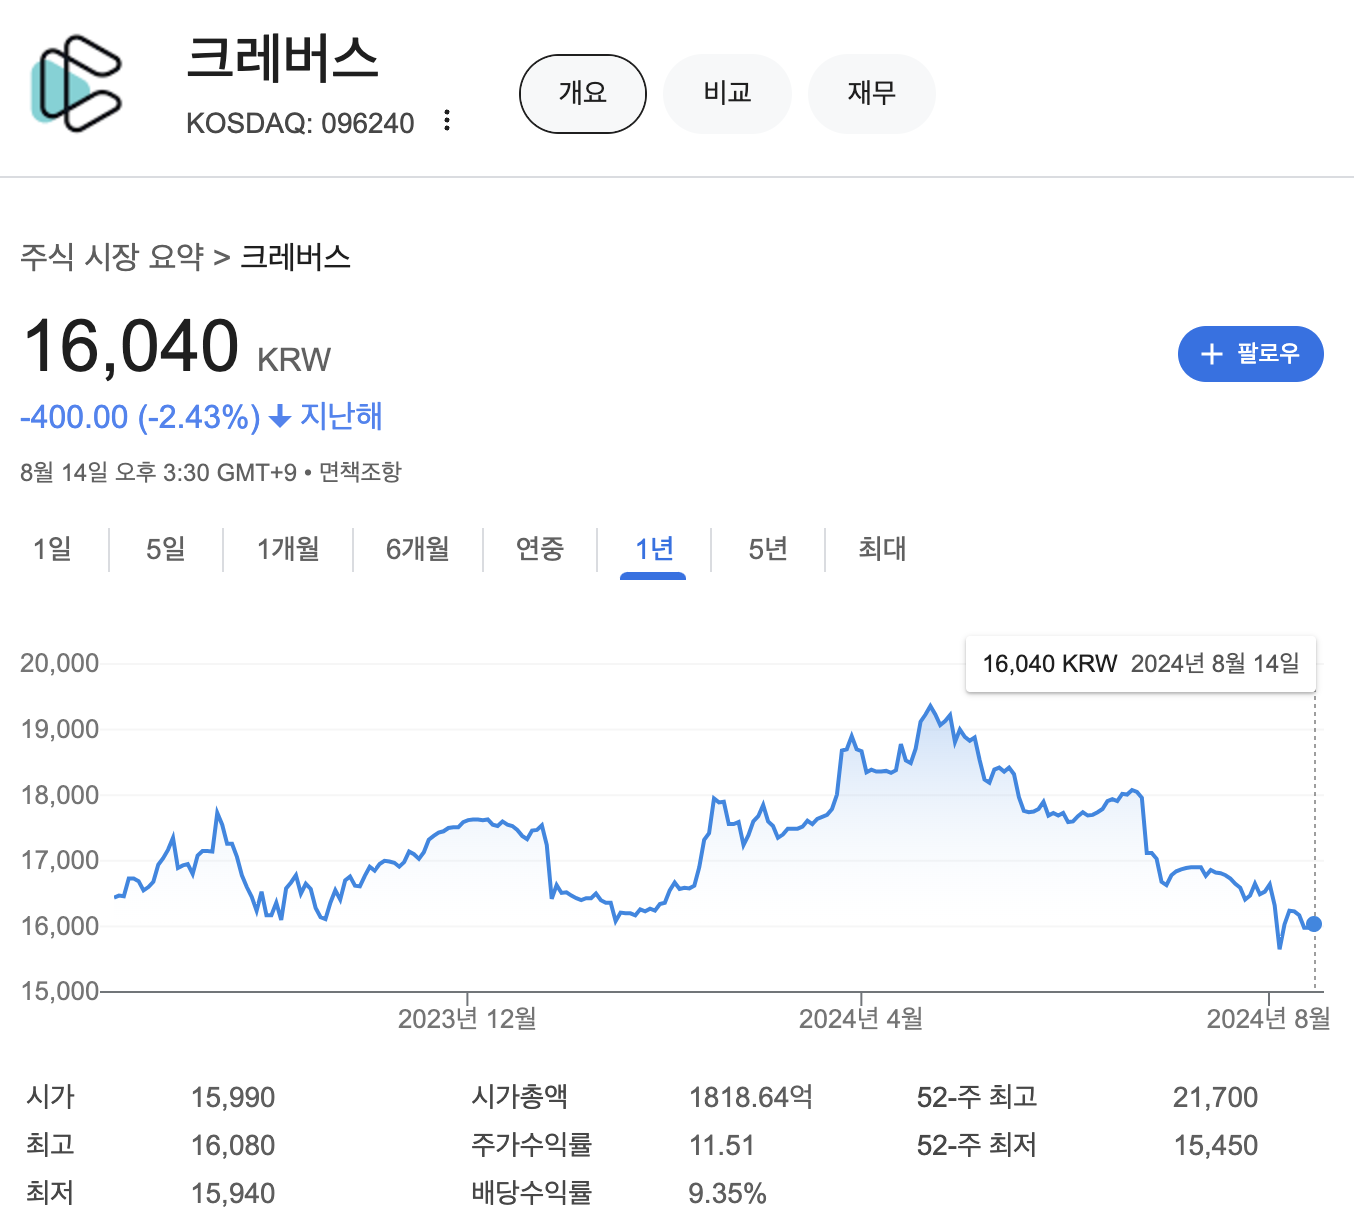Click the 15,000 y-axis label
1354x1224 pixels.
tap(59, 991)
